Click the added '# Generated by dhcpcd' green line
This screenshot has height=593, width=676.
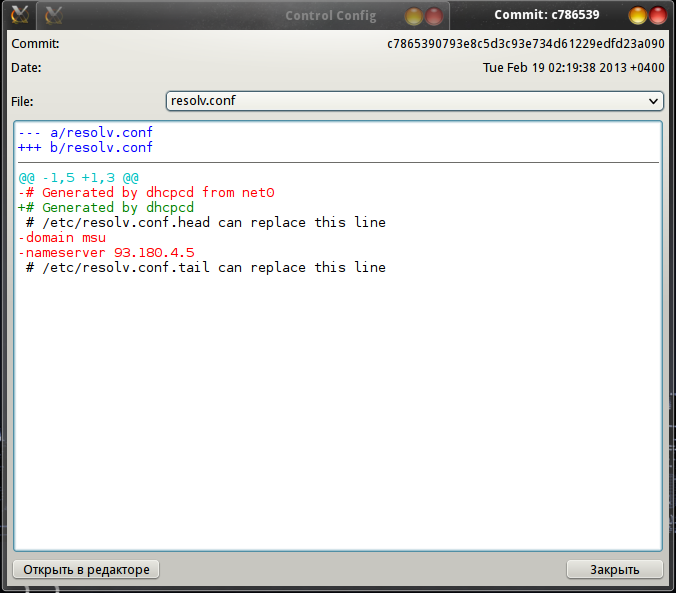pos(106,207)
